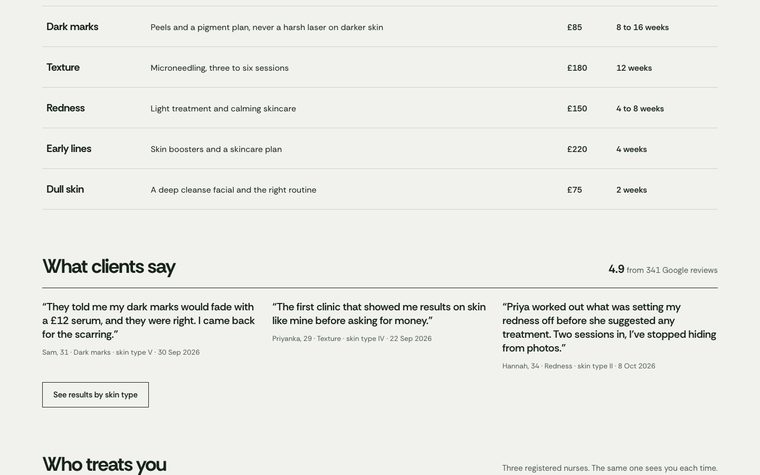Click Priyanka's testimonial about results first

[379, 314]
